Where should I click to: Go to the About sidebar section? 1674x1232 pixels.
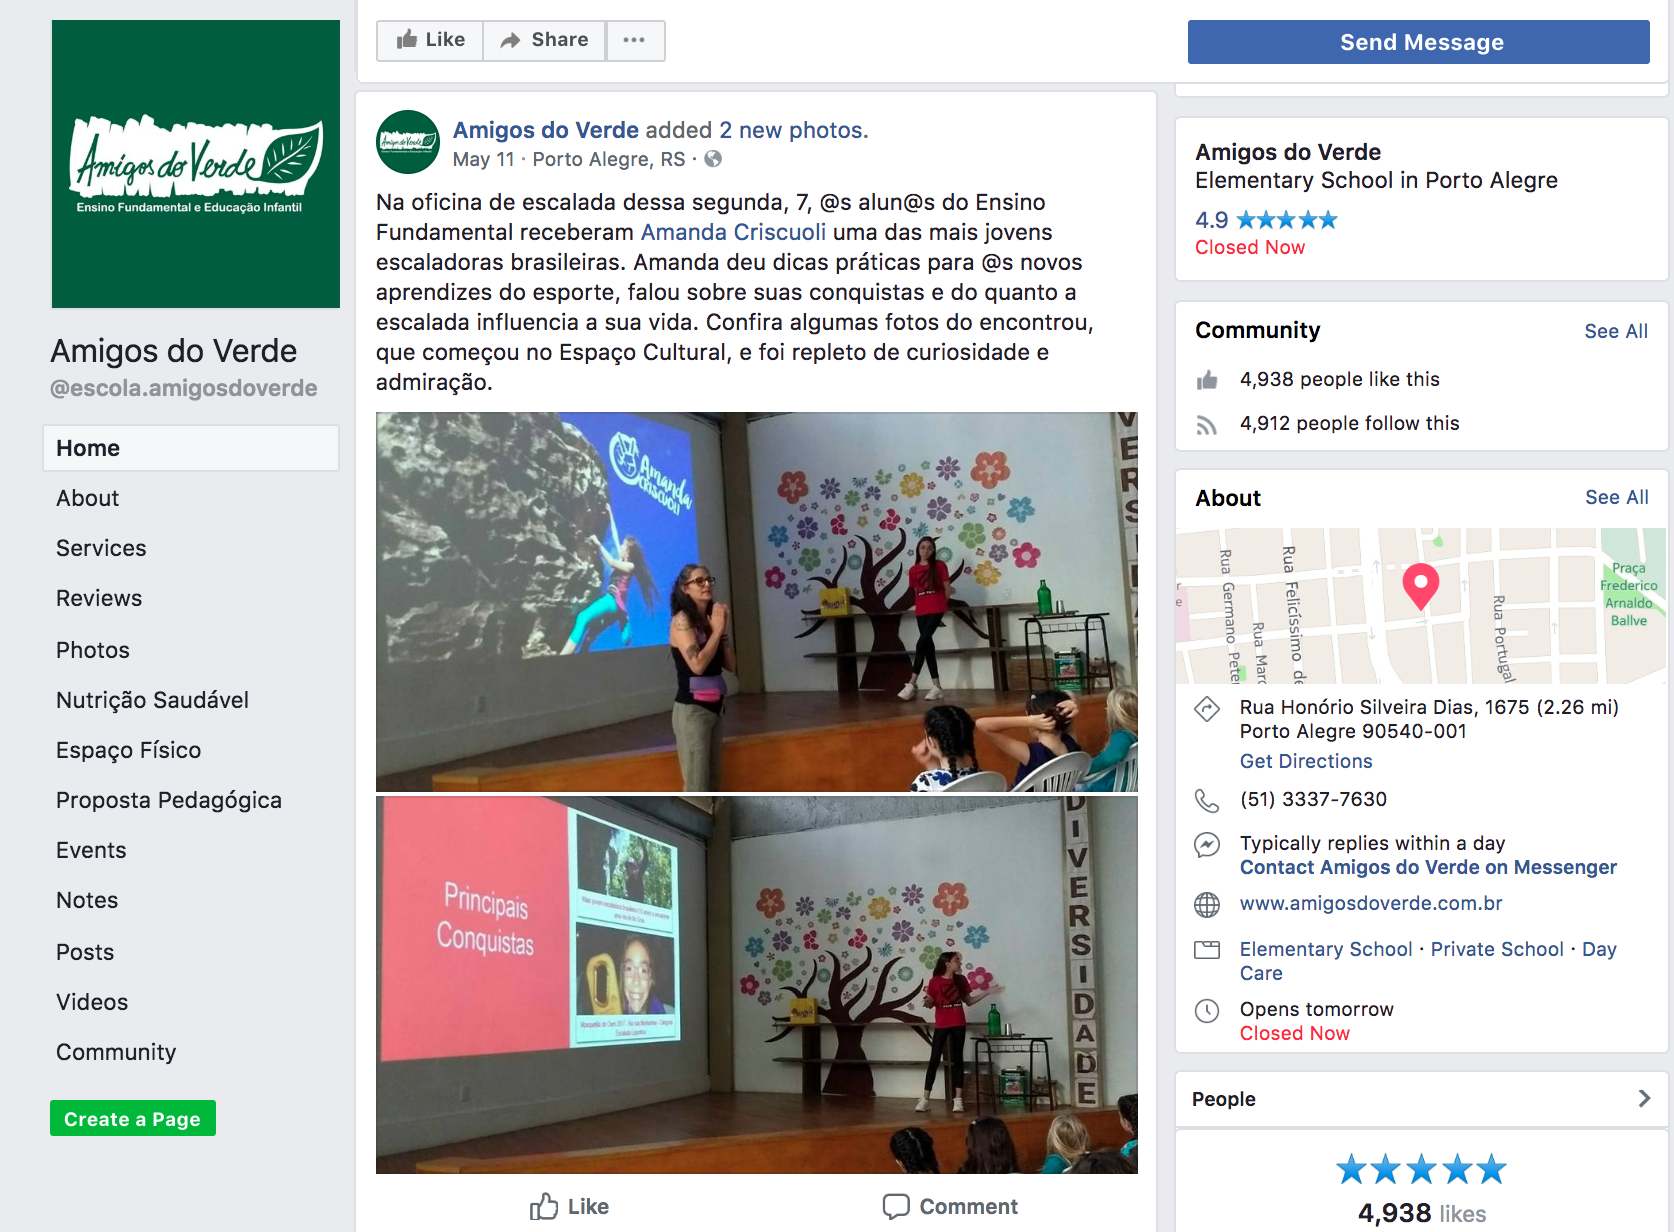88,498
